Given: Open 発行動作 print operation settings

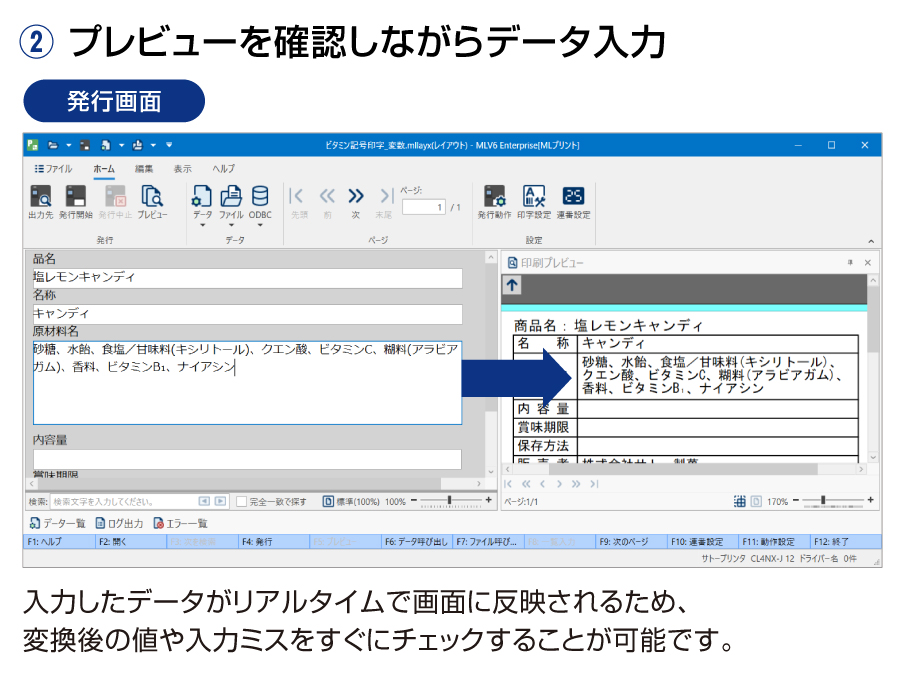Looking at the screenshot, I should coord(494,202).
